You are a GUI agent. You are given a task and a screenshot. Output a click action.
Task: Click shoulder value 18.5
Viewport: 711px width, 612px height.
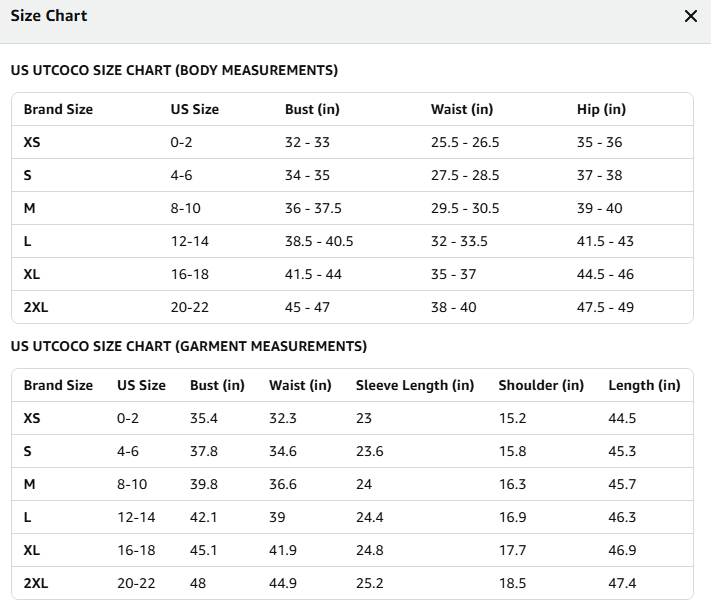512,583
